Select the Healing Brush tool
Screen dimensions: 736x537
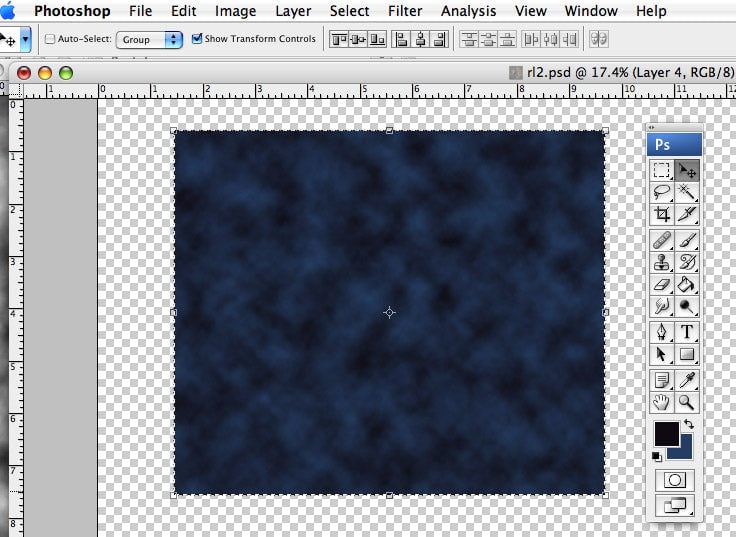click(662, 240)
